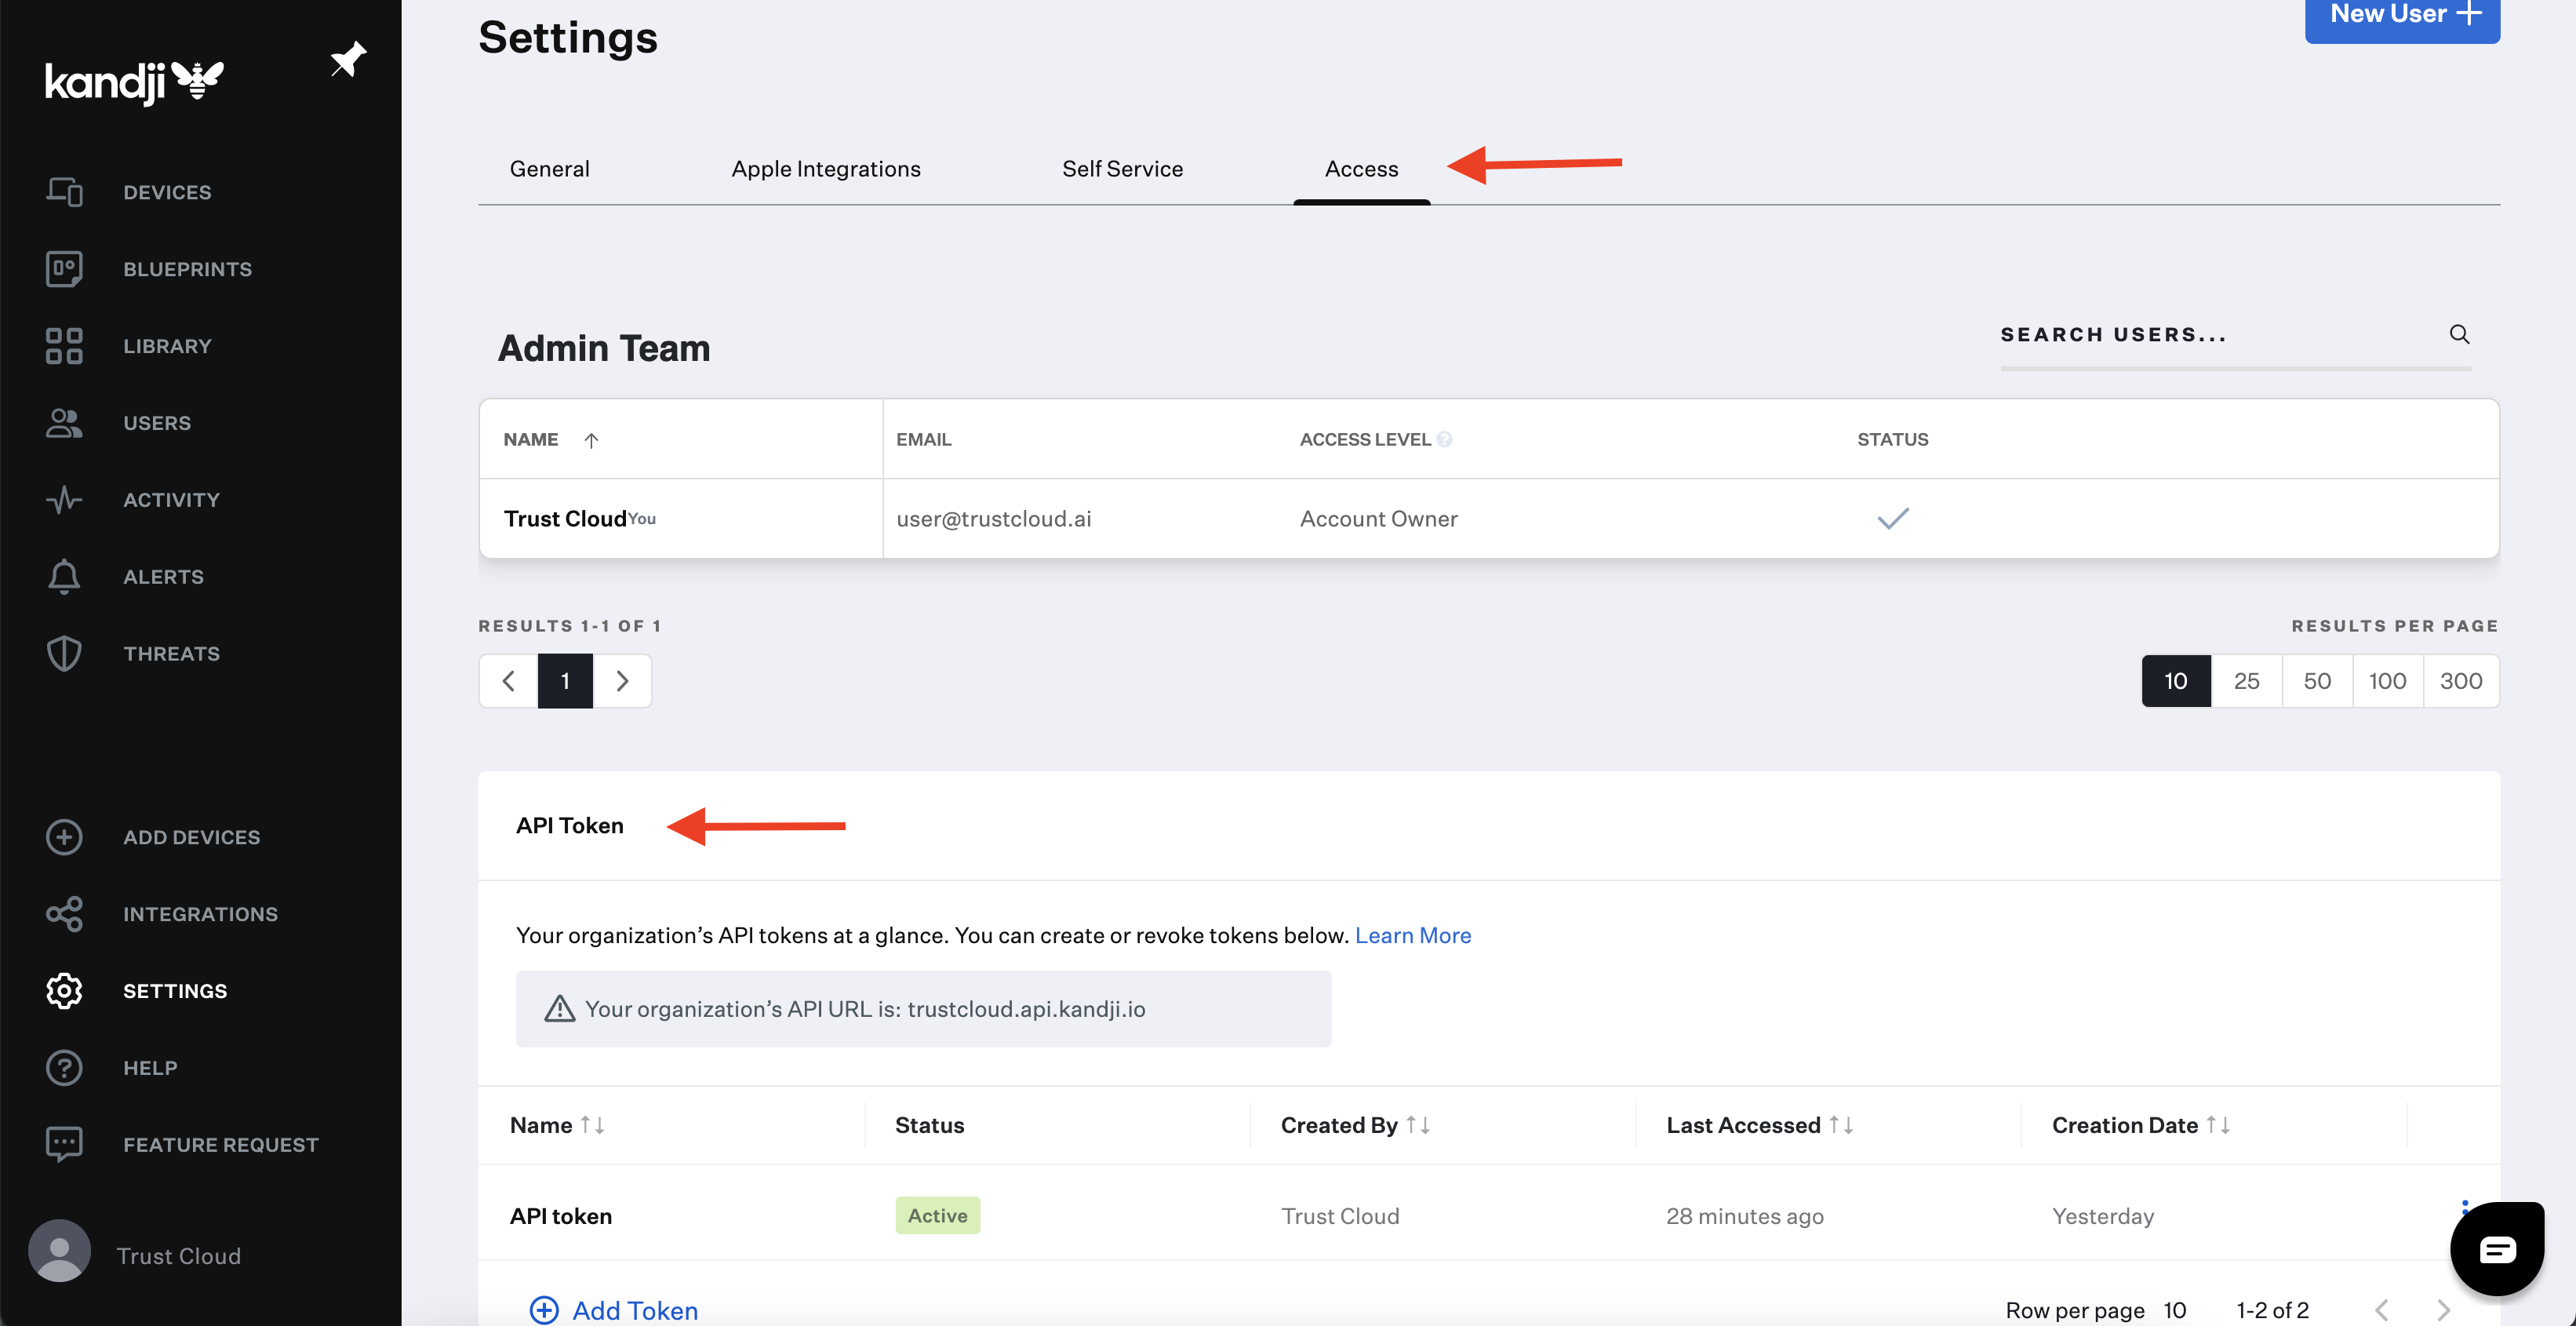Open the Alerts bell icon
Viewport: 2576px width, 1326px height.
click(64, 576)
